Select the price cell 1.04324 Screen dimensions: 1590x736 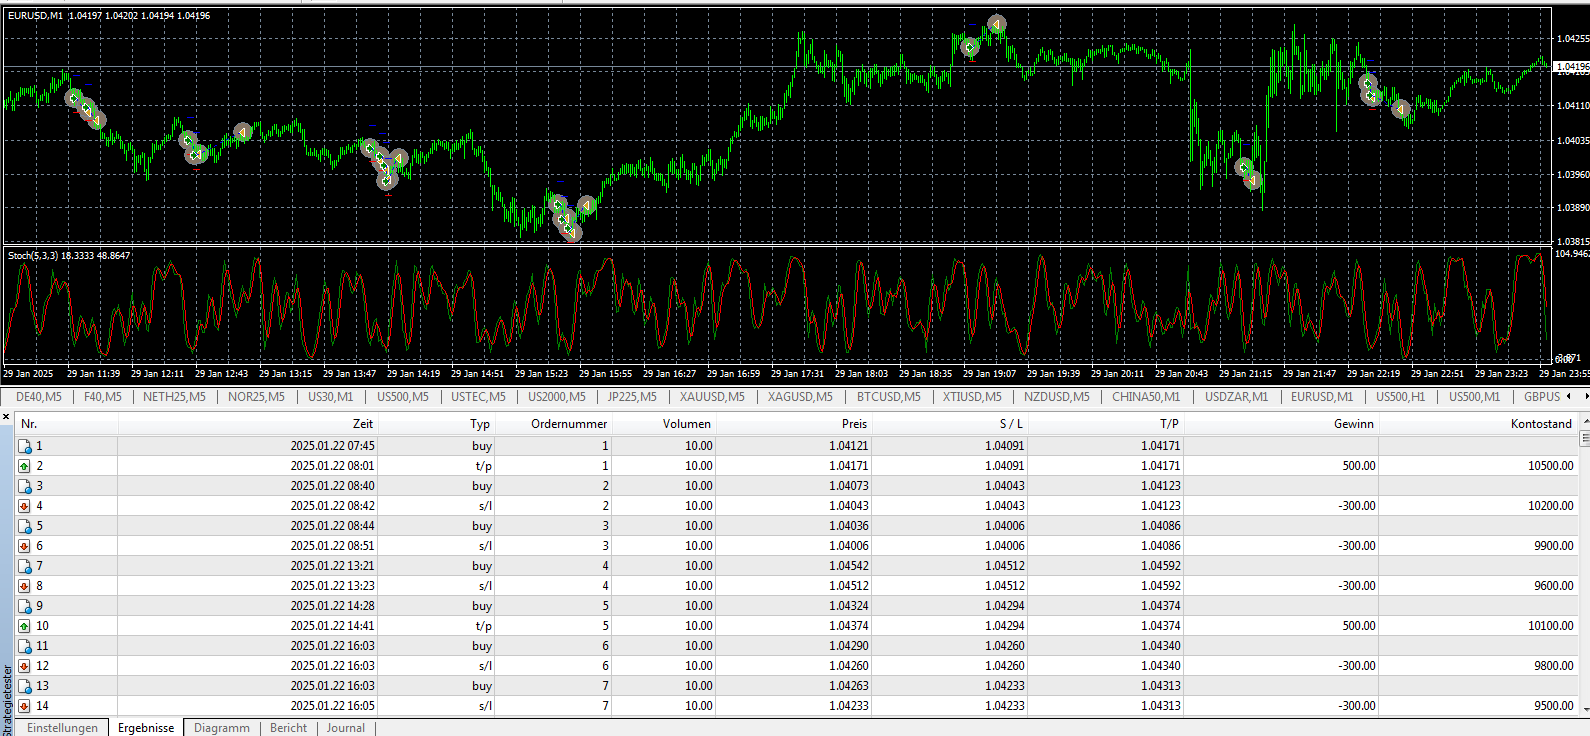point(849,606)
